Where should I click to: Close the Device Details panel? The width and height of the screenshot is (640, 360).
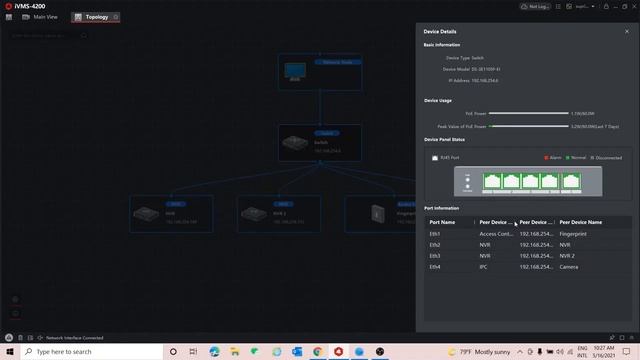coord(627,31)
